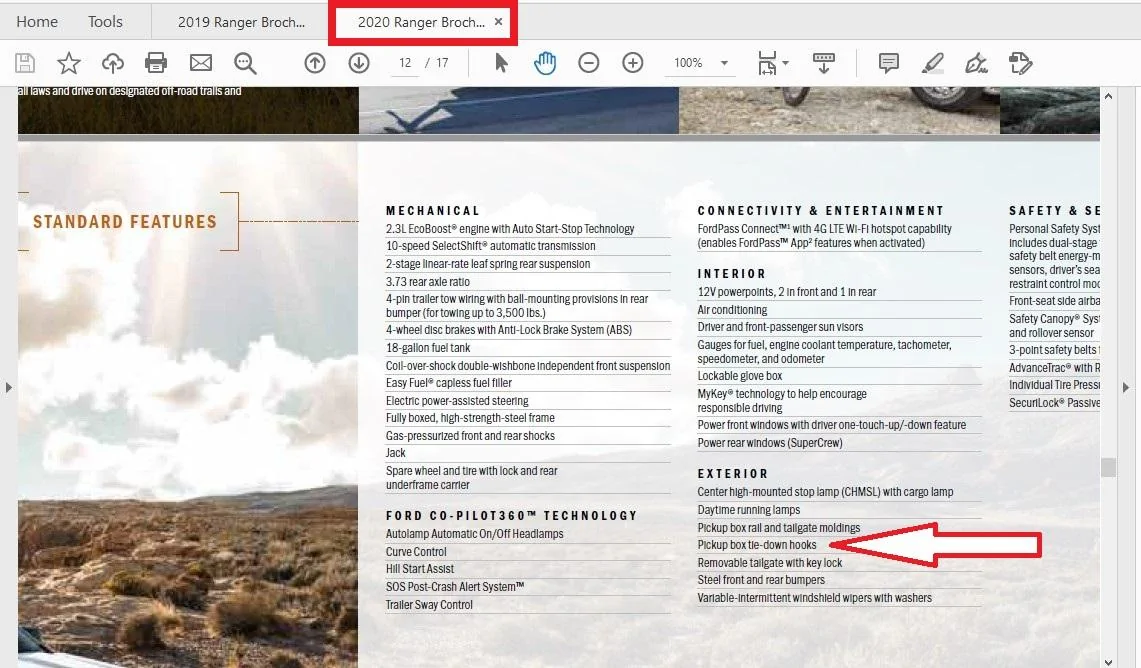Switch to 2019 Ranger Brochure tab
The image size is (1141, 668).
click(242, 23)
